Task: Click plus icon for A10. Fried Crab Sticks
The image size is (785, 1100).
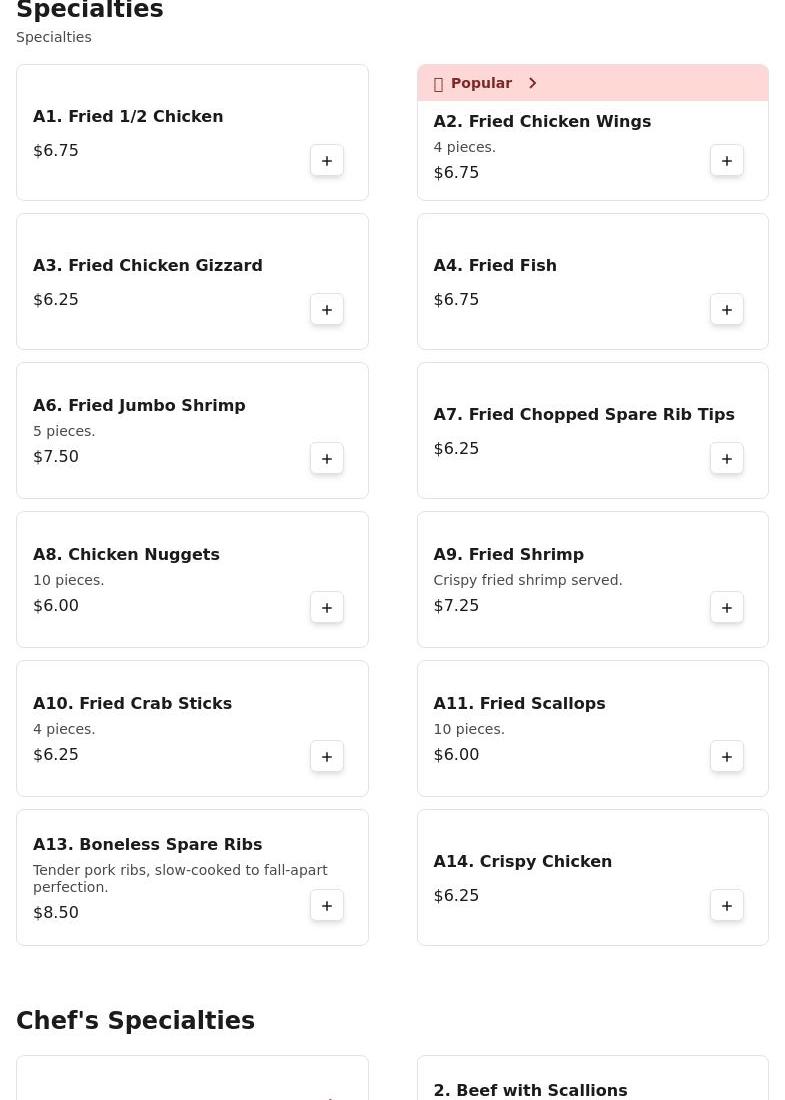Action: point(327,756)
